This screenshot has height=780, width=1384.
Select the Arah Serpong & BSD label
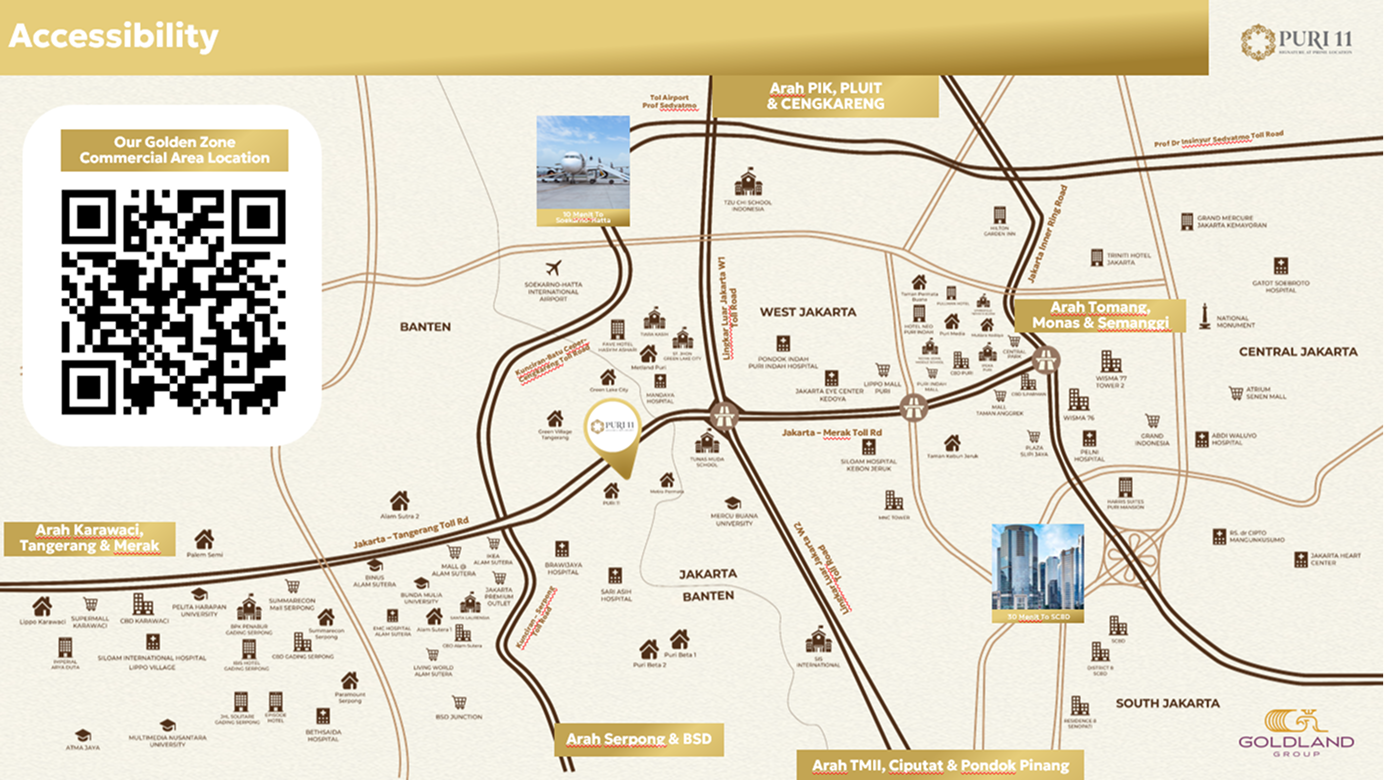(638, 740)
